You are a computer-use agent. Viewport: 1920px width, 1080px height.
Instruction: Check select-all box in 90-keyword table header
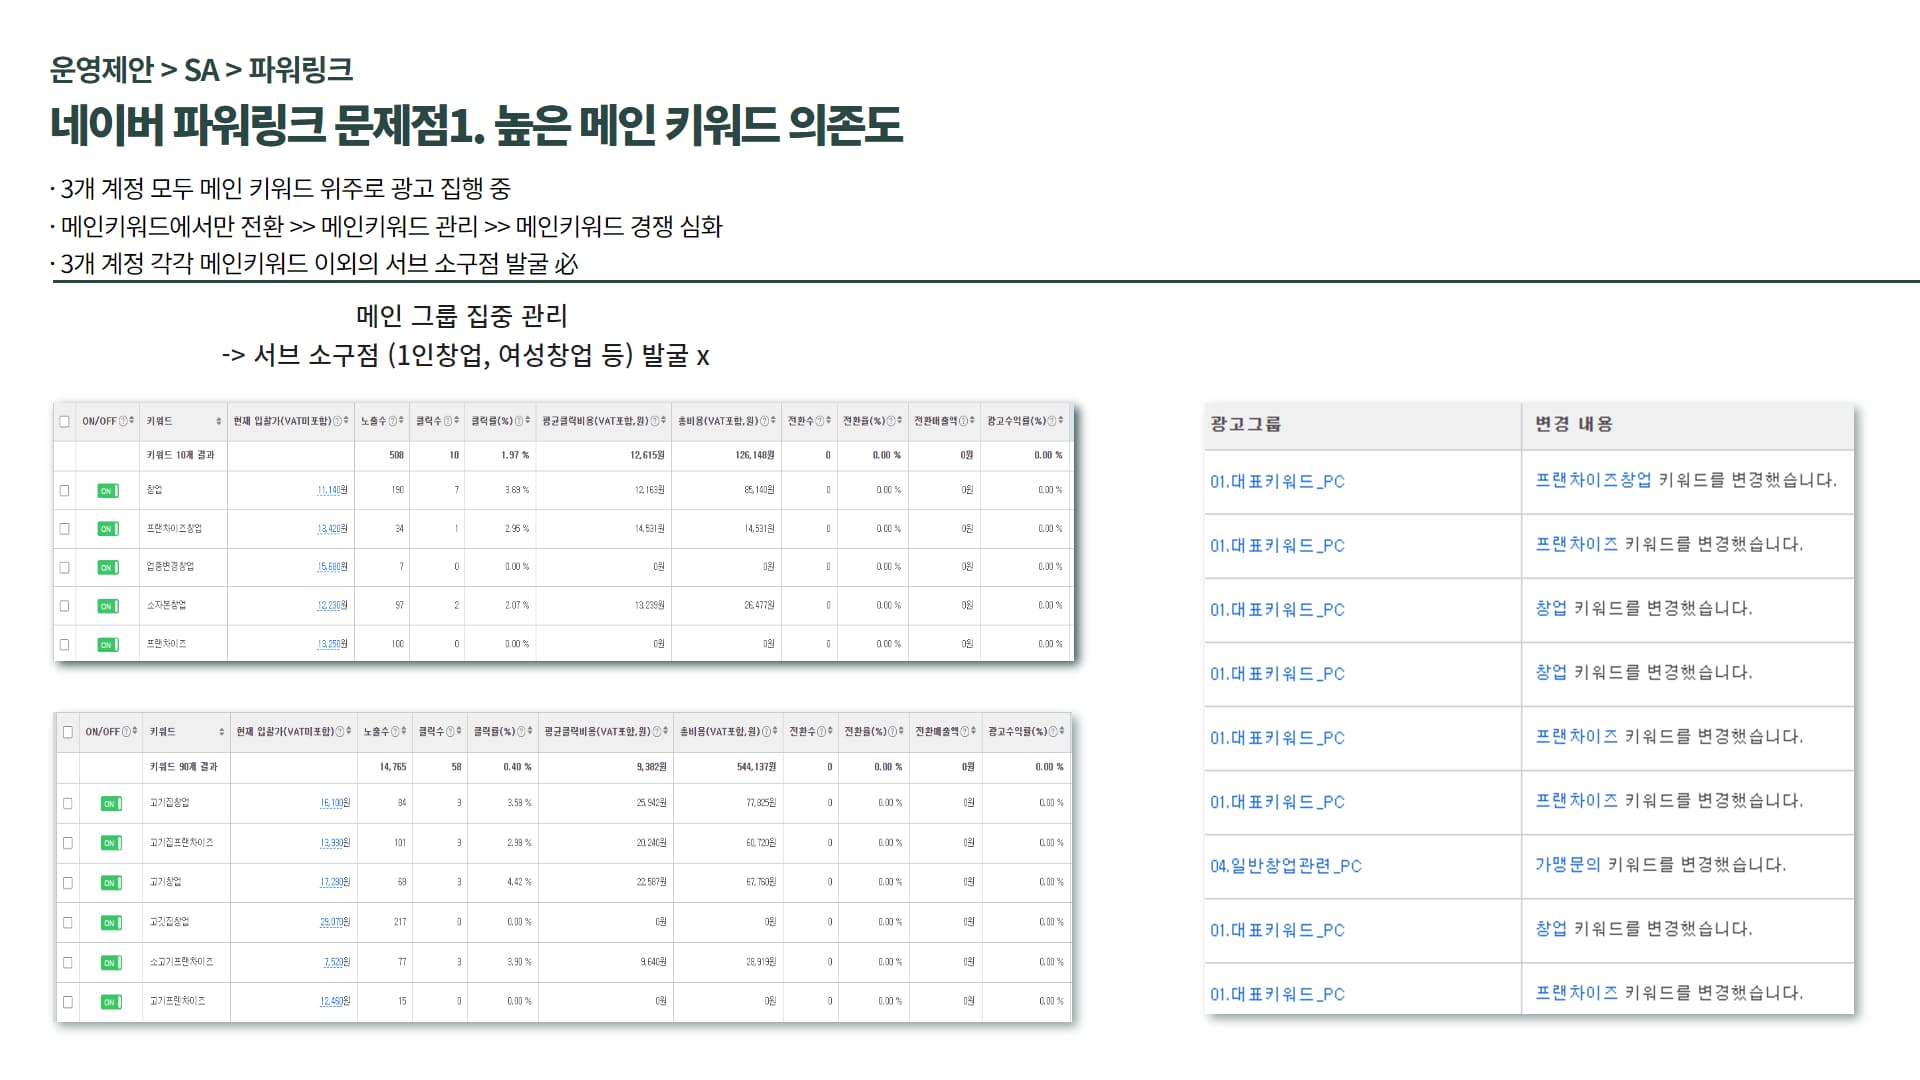click(x=68, y=732)
